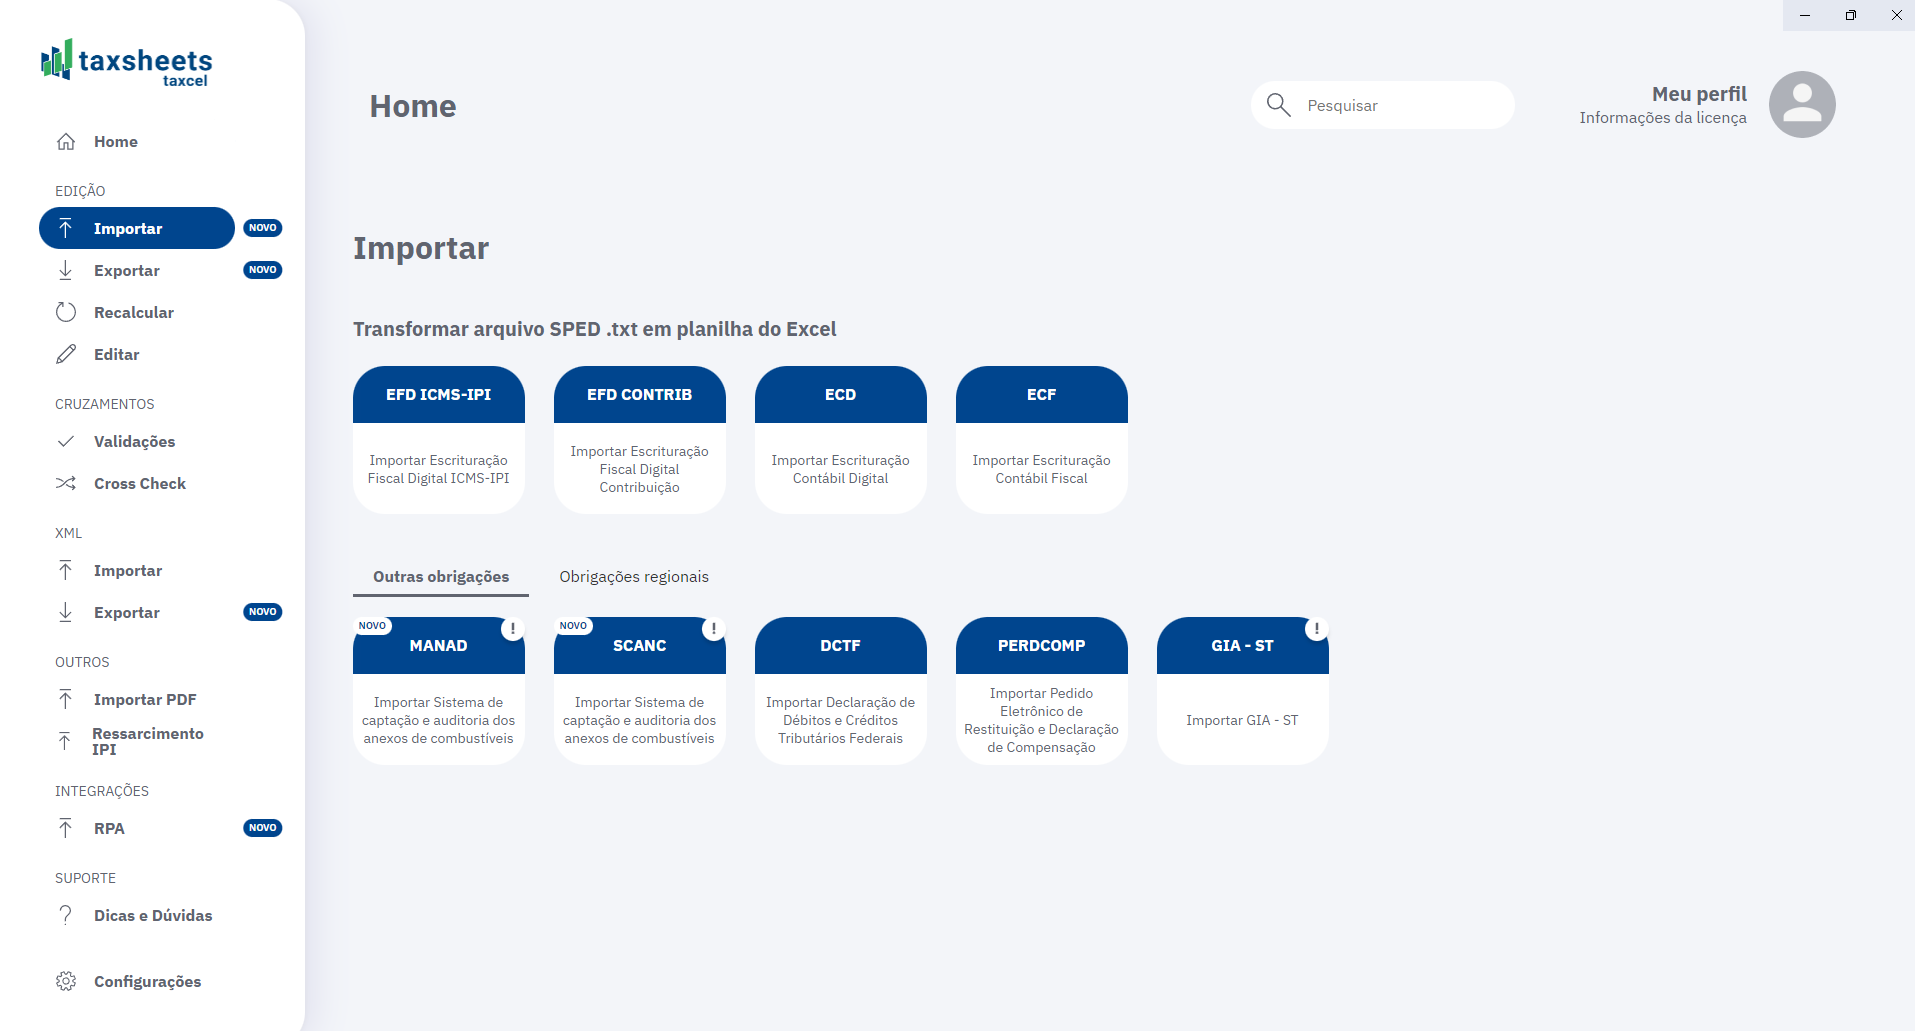Click the Pesquisar search field
This screenshot has width=1915, height=1031.
coord(1400,105)
